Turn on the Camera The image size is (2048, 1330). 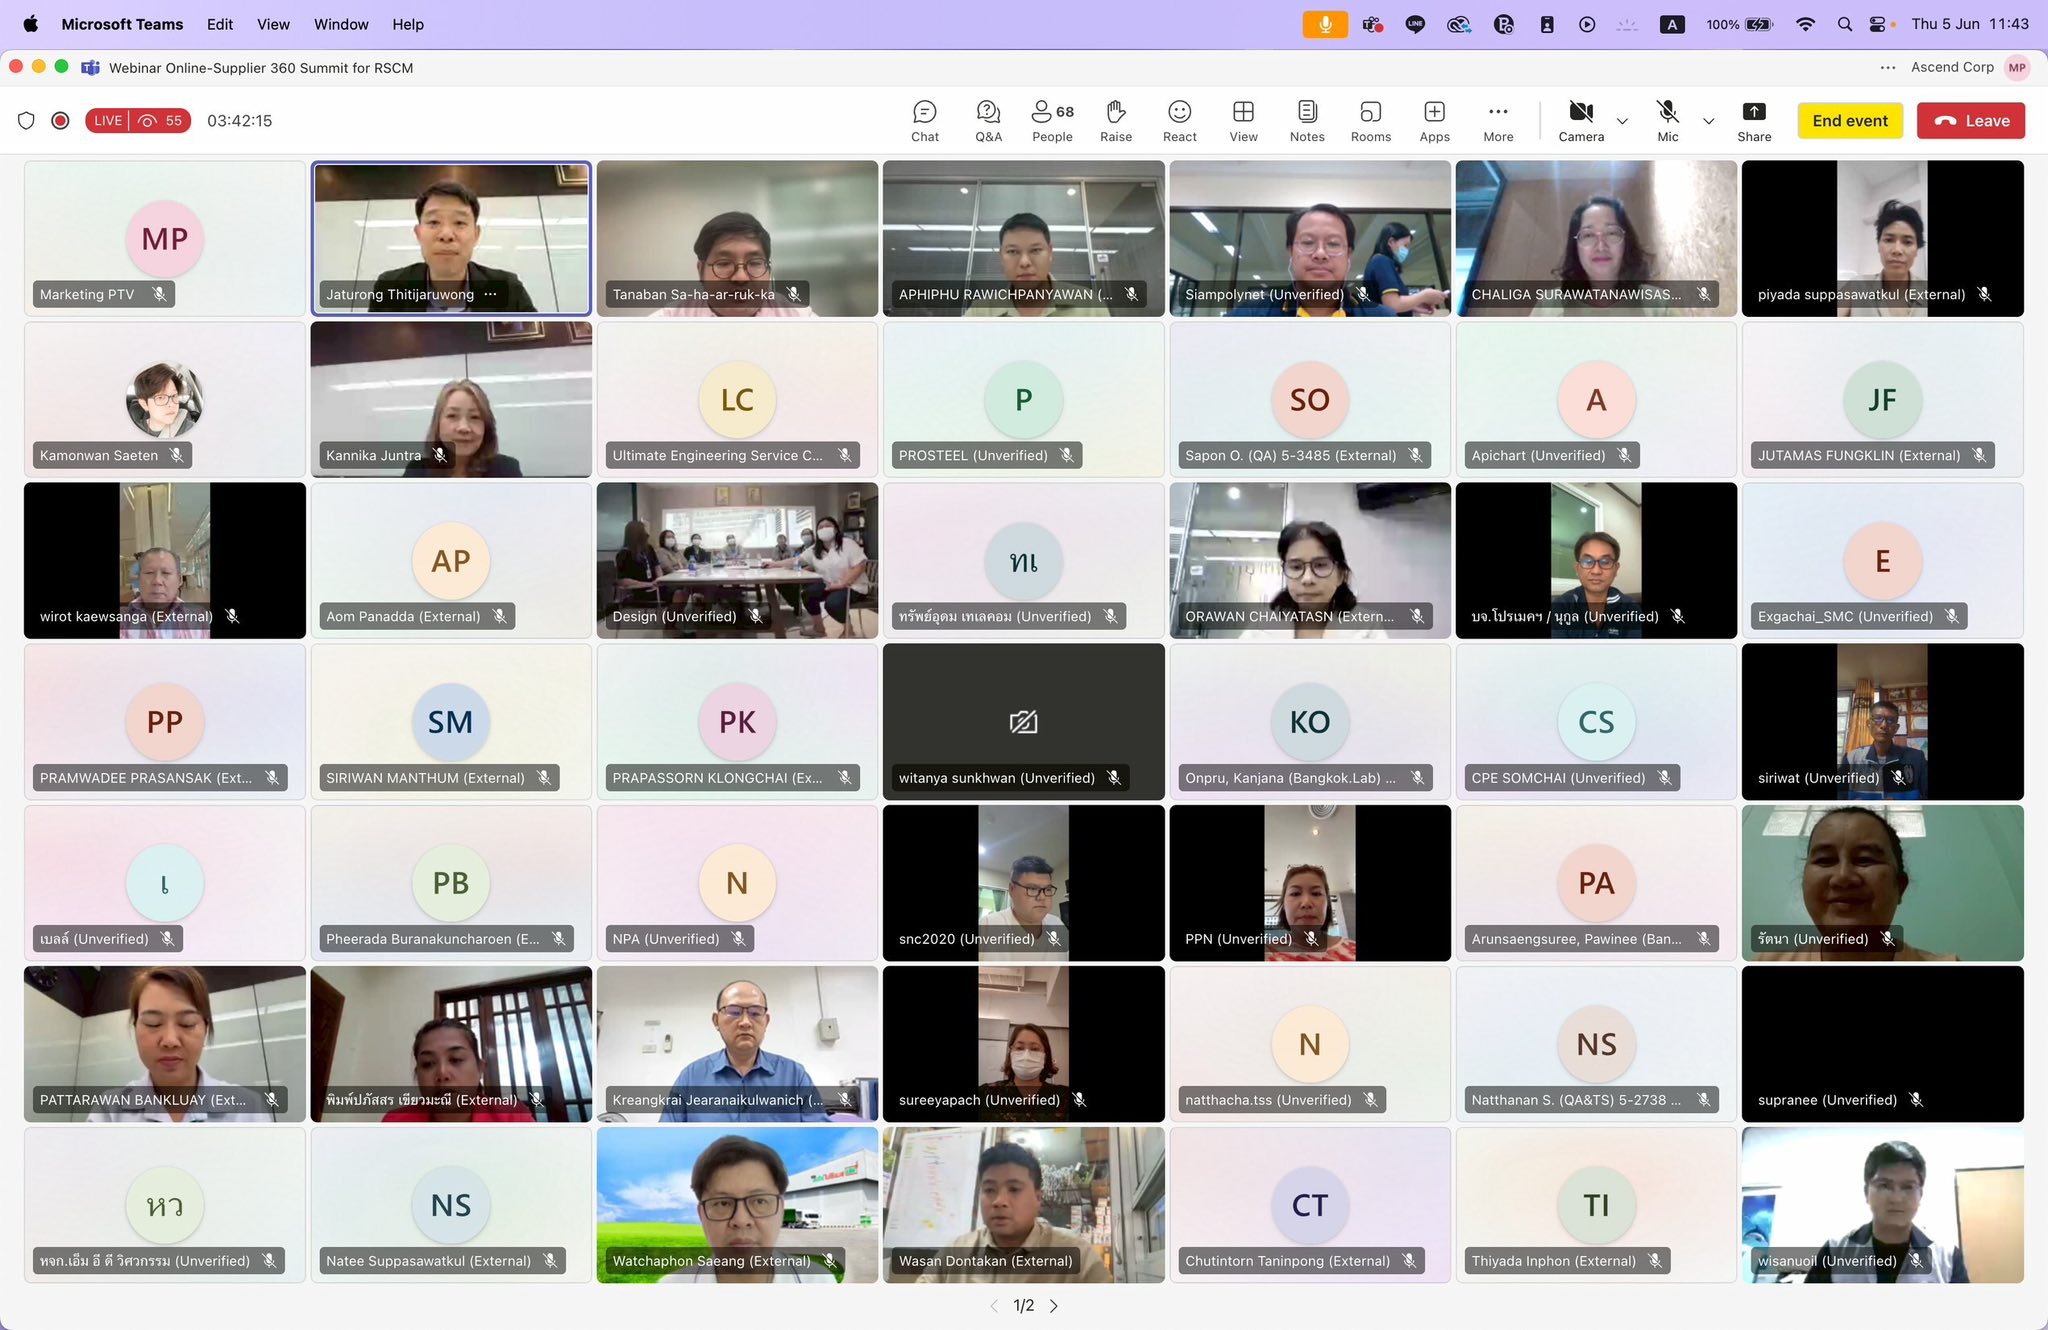coord(1581,121)
